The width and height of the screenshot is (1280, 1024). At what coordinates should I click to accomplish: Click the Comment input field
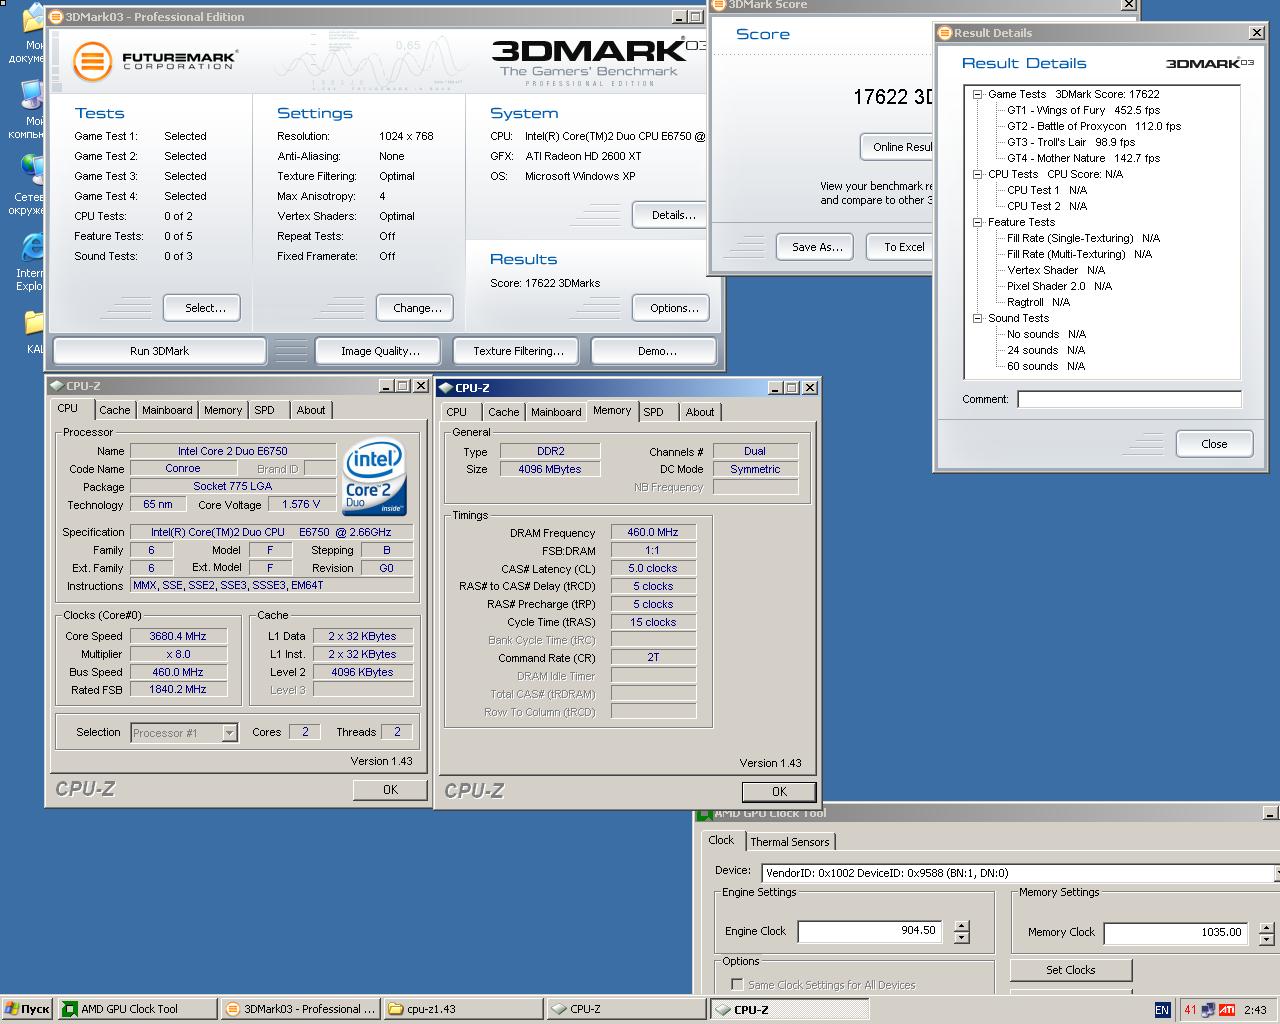(x=1129, y=399)
